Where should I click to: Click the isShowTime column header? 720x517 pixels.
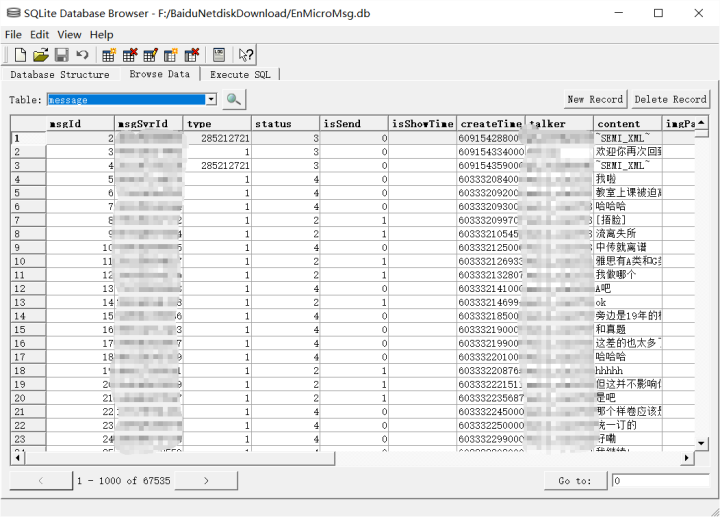coord(422,124)
